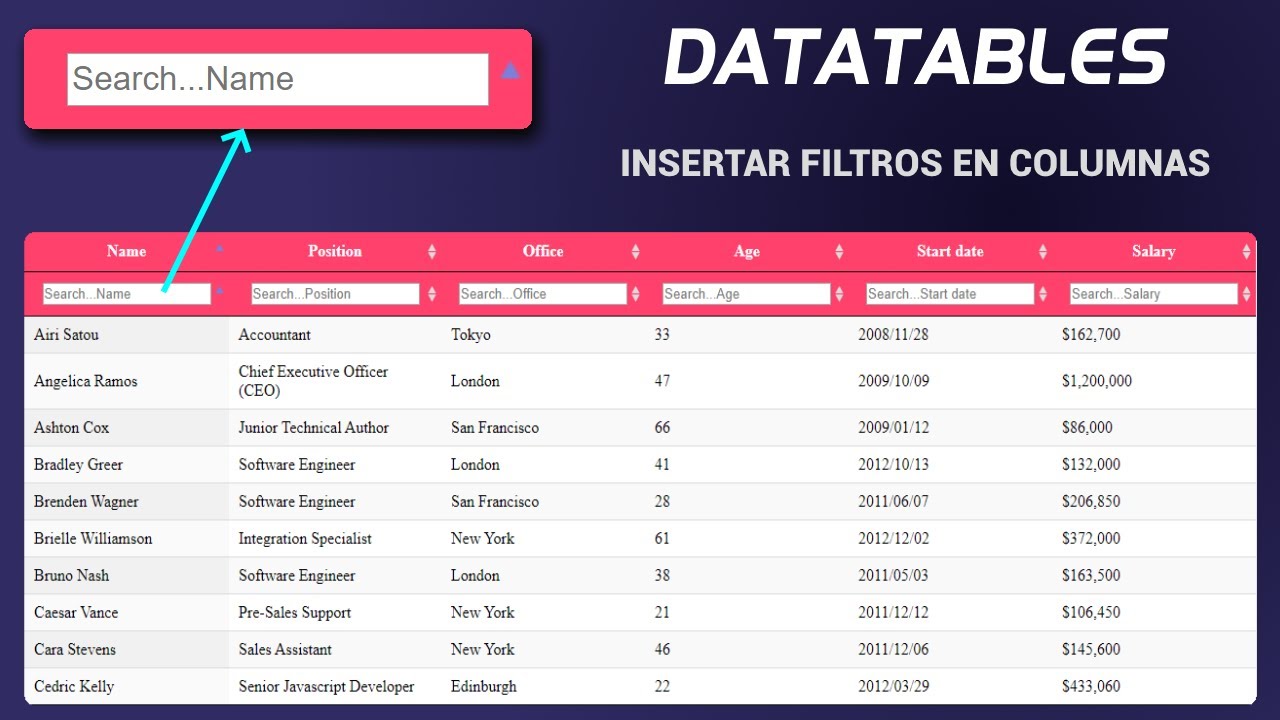Image resolution: width=1280 pixels, height=720 pixels.
Task: Click sort arrows beside the Search...Salary filter box
Action: click(x=1246, y=294)
